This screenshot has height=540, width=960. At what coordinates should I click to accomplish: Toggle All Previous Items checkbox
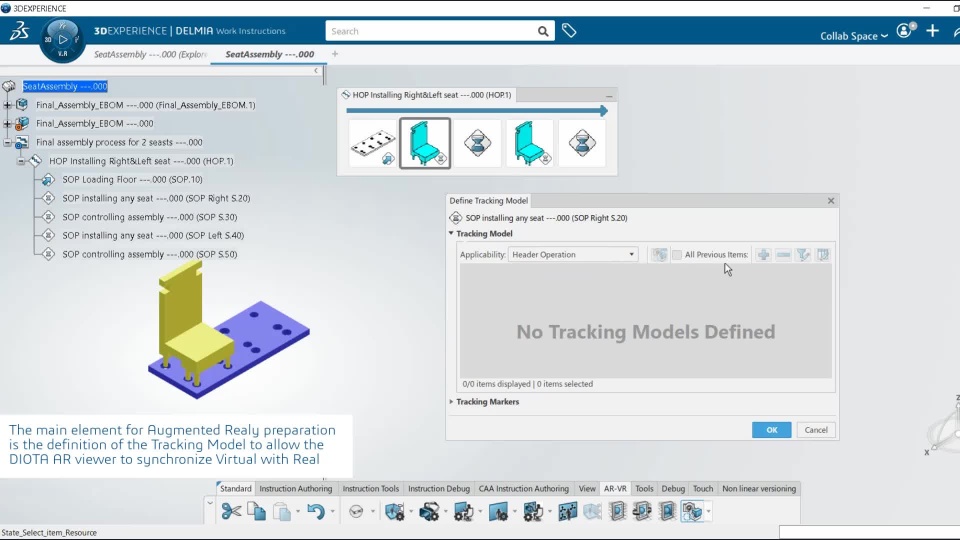(x=677, y=255)
